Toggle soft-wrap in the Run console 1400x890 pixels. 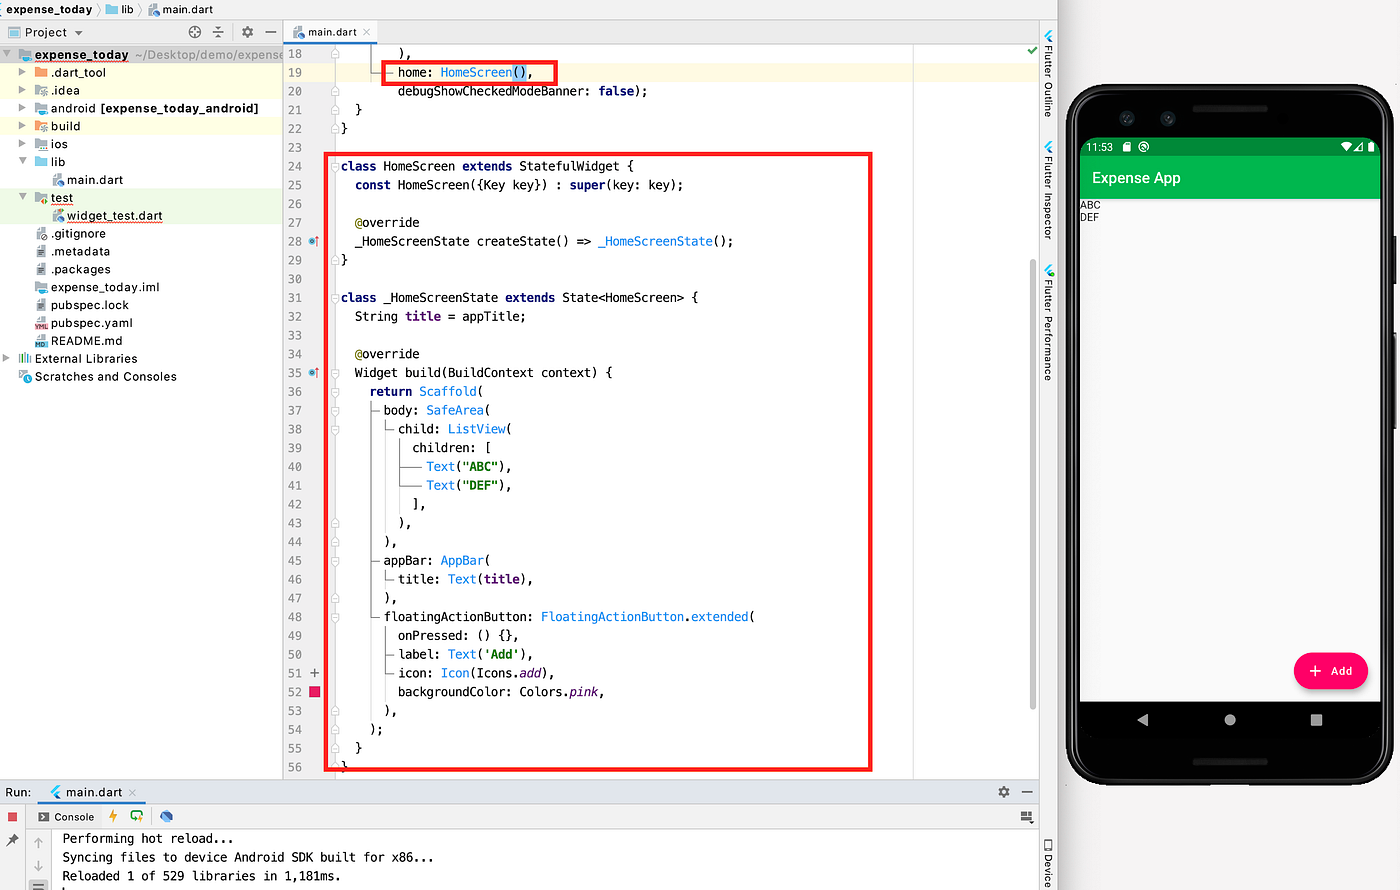(38, 886)
